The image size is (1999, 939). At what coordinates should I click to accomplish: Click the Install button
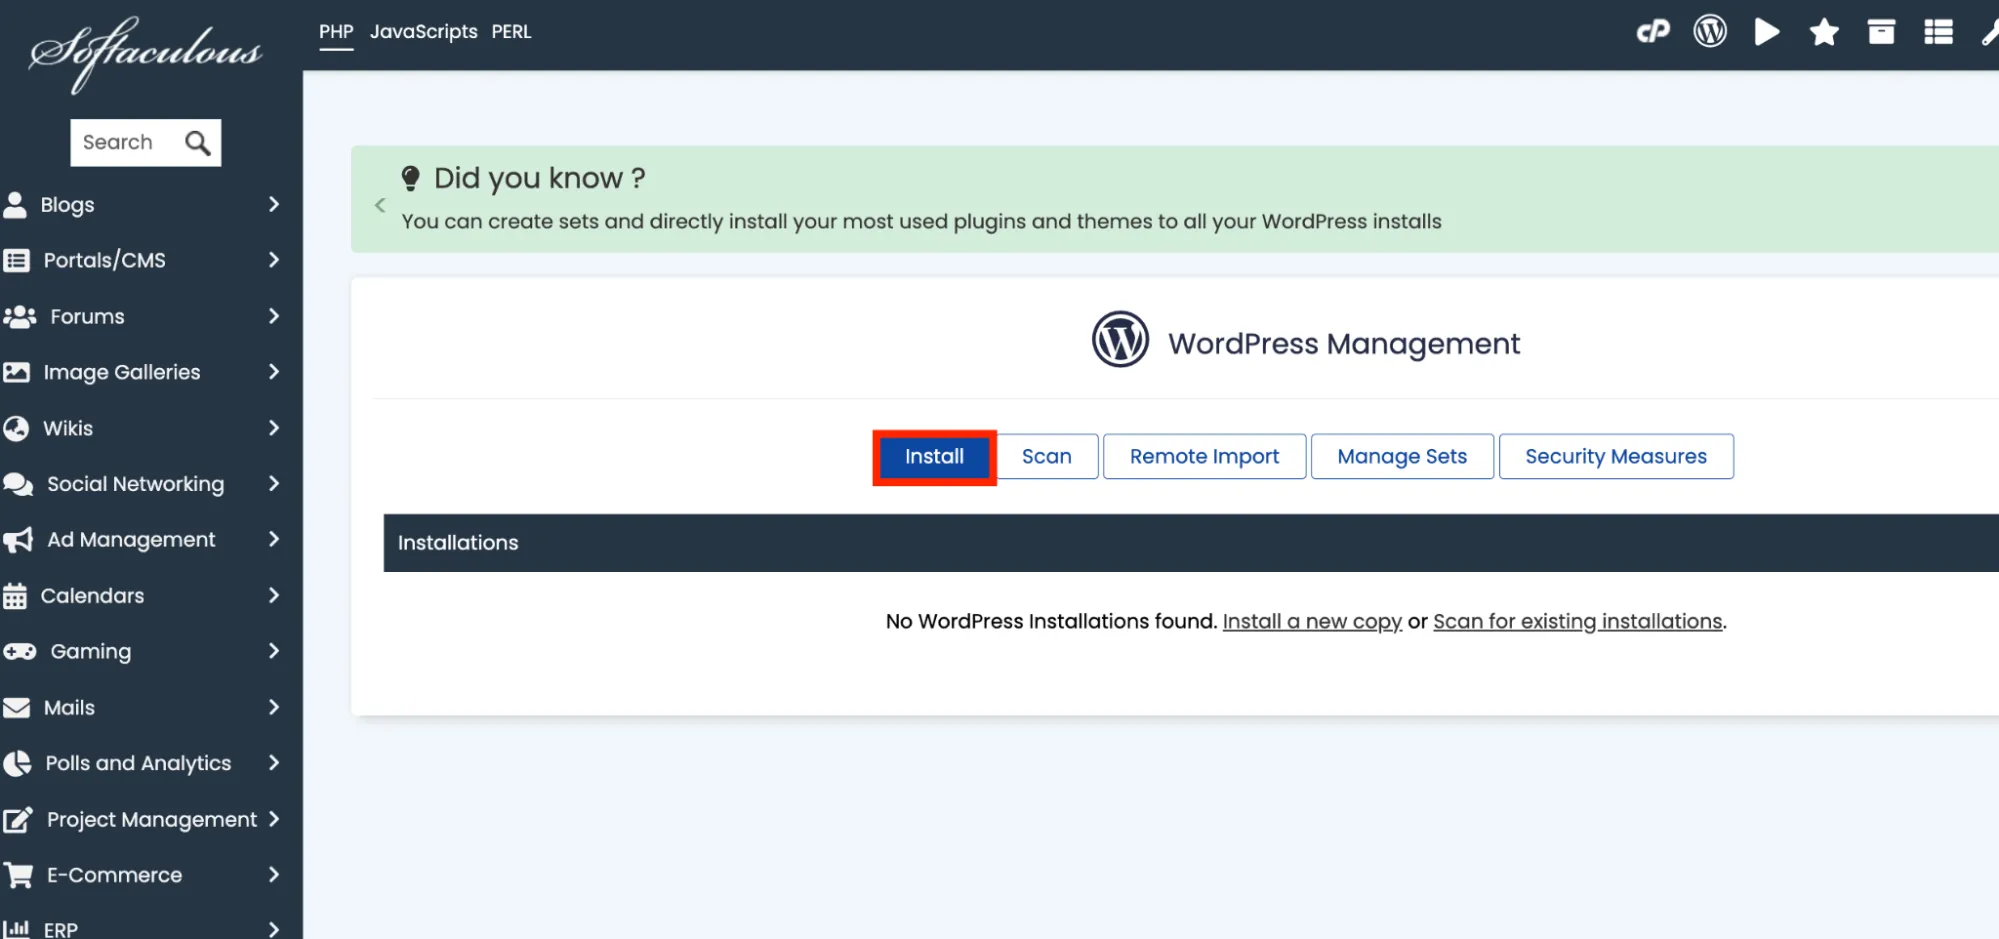[x=934, y=457]
